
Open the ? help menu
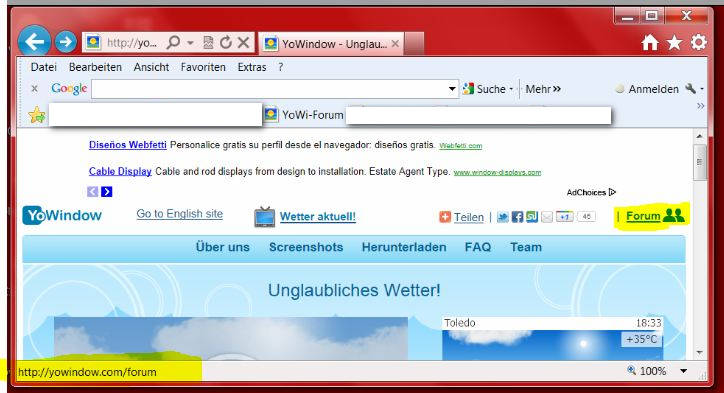pyautogui.click(x=281, y=67)
